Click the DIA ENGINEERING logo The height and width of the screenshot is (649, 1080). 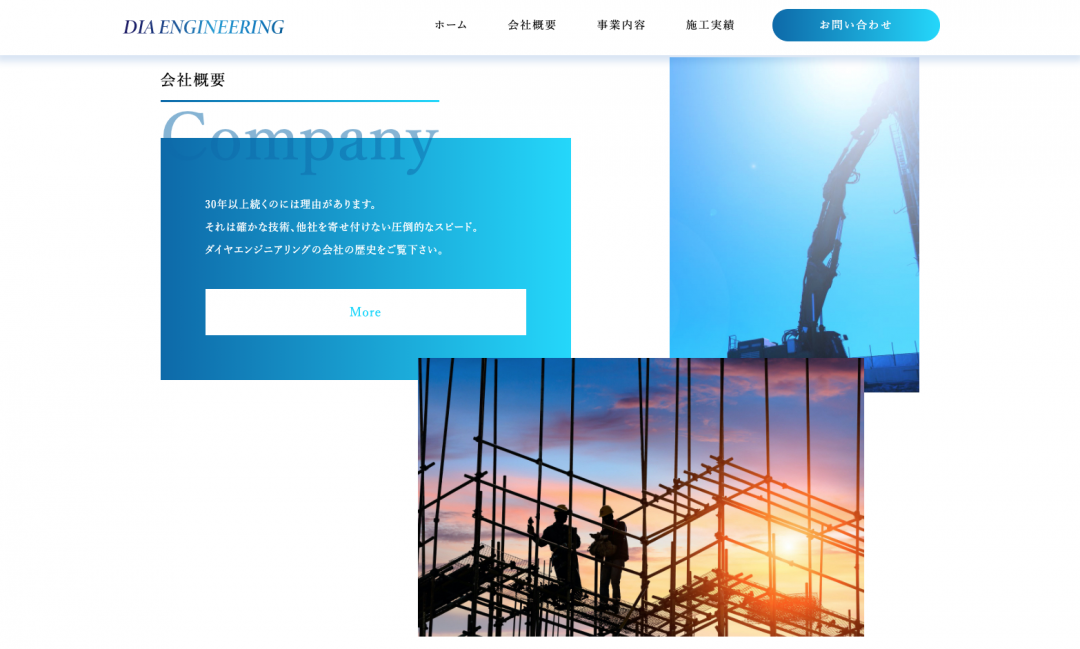(203, 27)
